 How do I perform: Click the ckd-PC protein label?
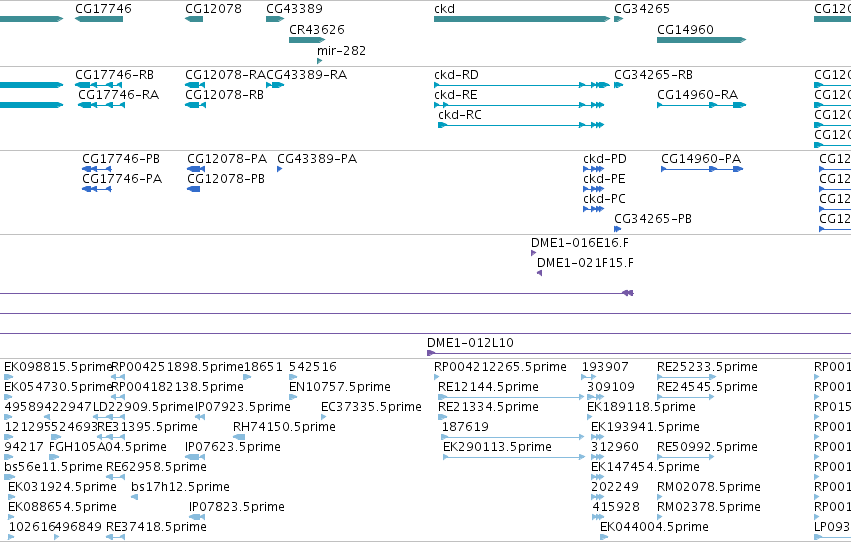pos(604,199)
